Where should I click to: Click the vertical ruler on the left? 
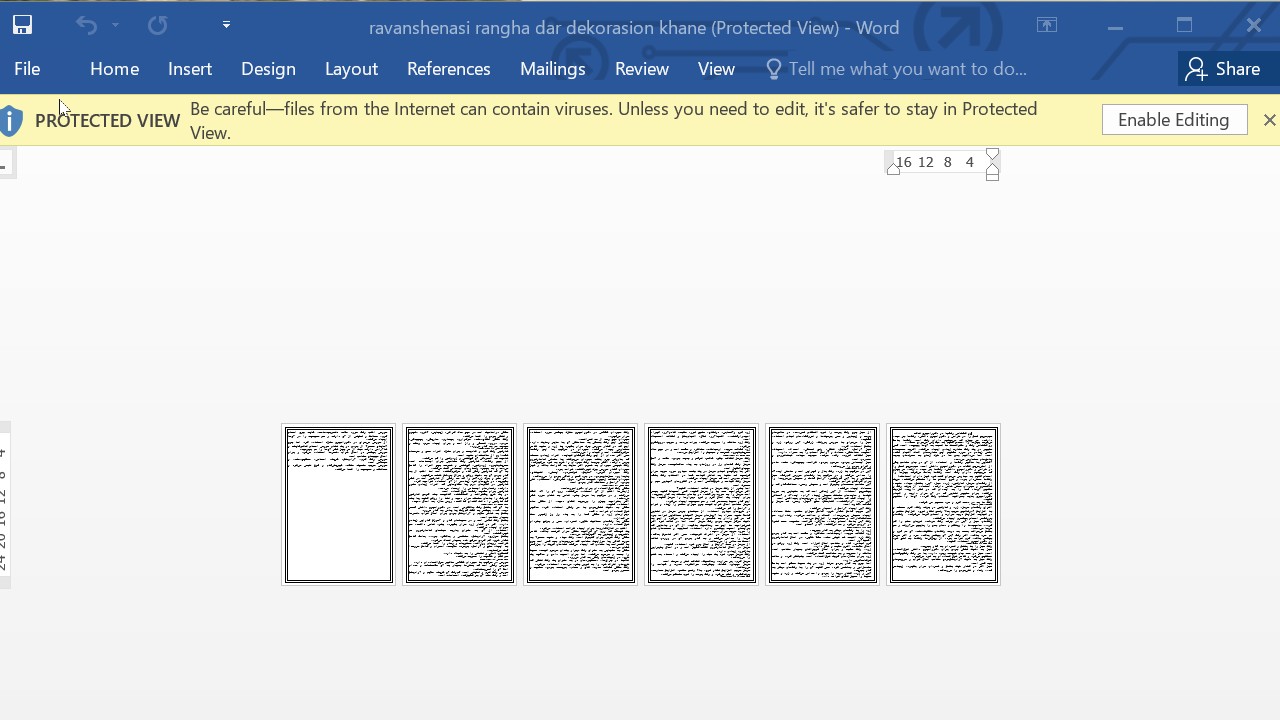4,505
